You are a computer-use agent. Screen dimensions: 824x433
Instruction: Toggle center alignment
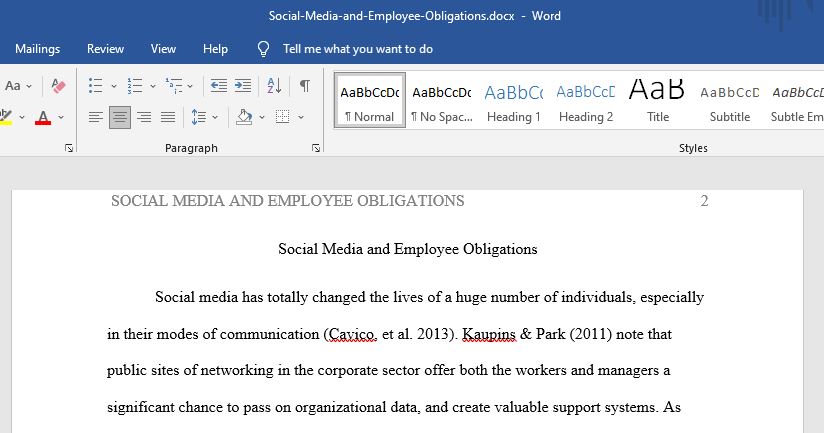click(120, 117)
